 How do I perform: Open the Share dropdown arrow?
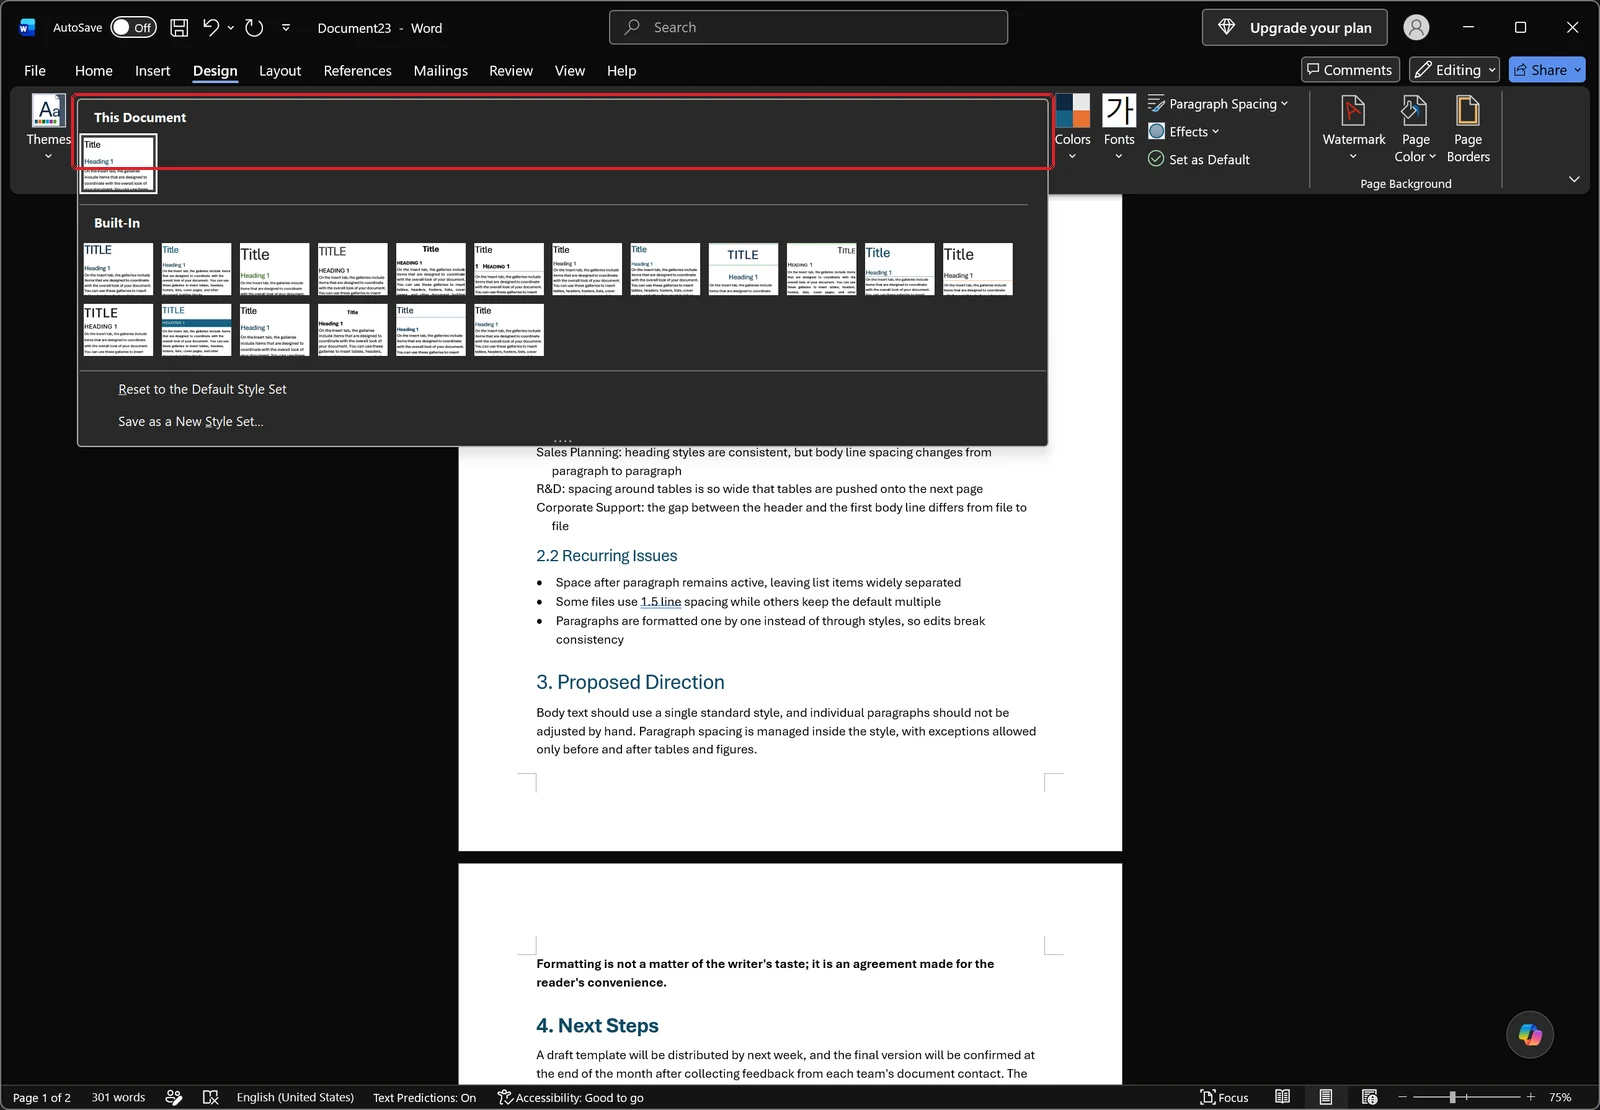(1578, 70)
